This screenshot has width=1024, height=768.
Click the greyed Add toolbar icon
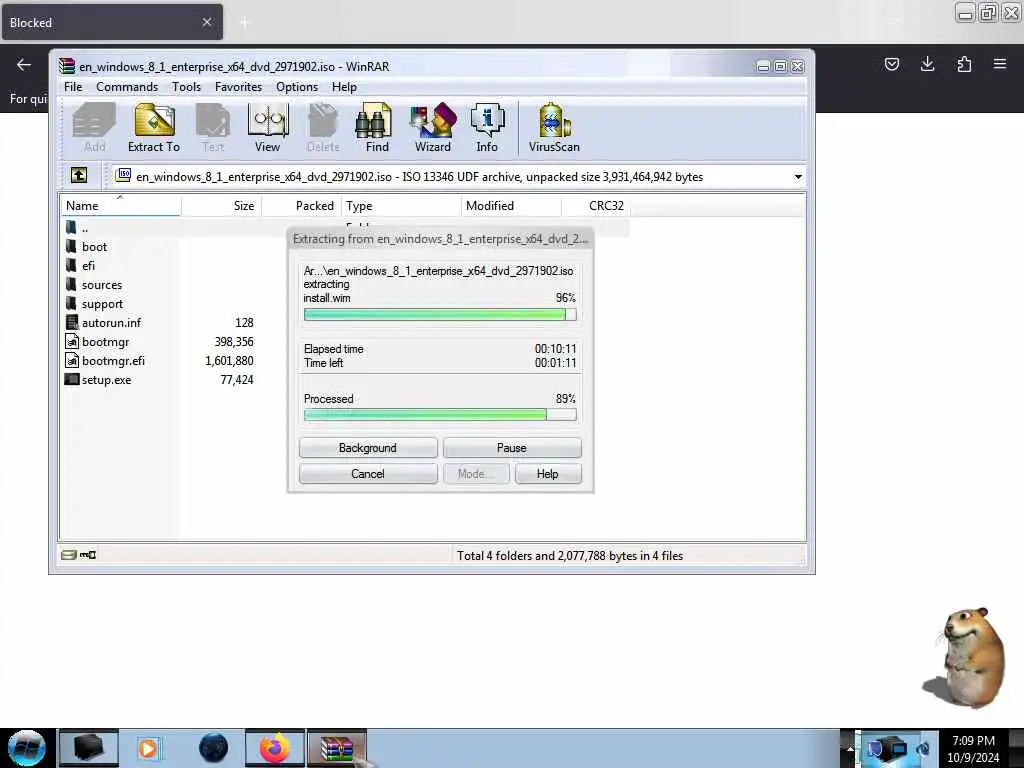pyautogui.click(x=94, y=128)
